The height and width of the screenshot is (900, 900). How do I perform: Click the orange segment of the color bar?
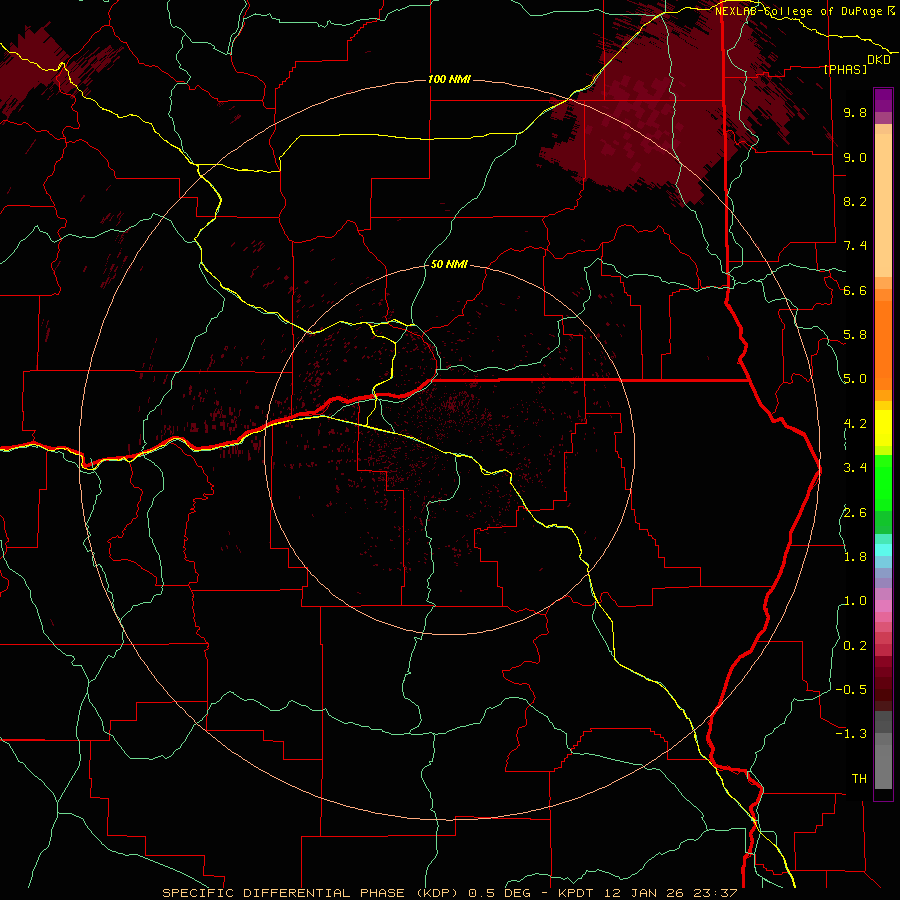(x=883, y=344)
